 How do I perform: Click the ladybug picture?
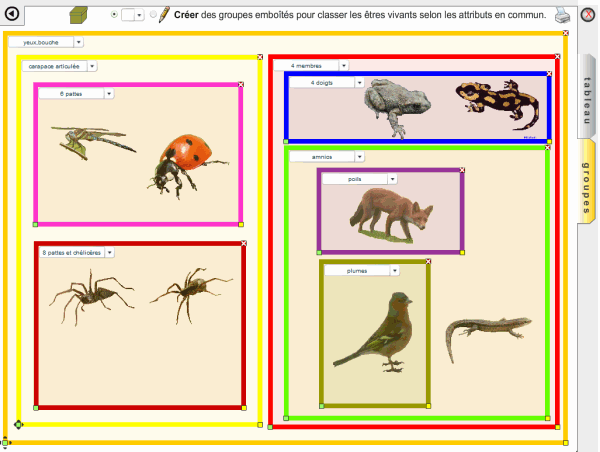188,166
